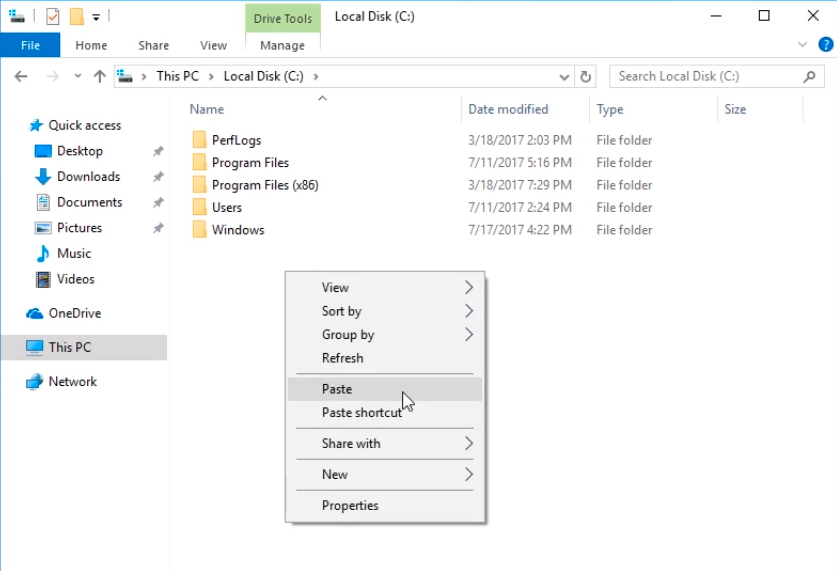Expand the ribbon with chevron arrow
The image size is (837, 571).
[x=802, y=45]
